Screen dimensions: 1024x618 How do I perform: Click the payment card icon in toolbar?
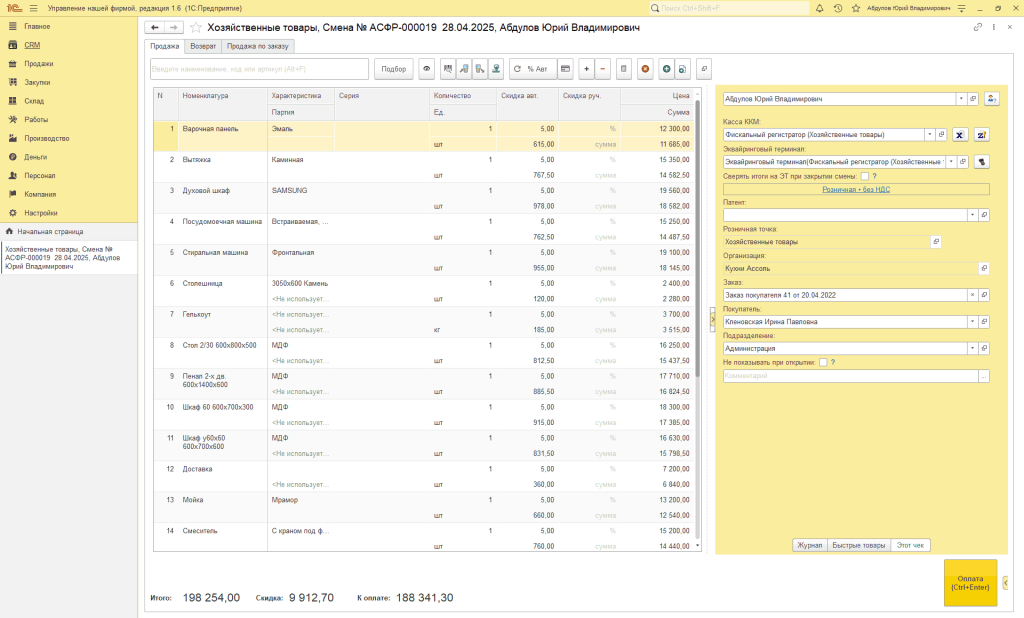[565, 69]
